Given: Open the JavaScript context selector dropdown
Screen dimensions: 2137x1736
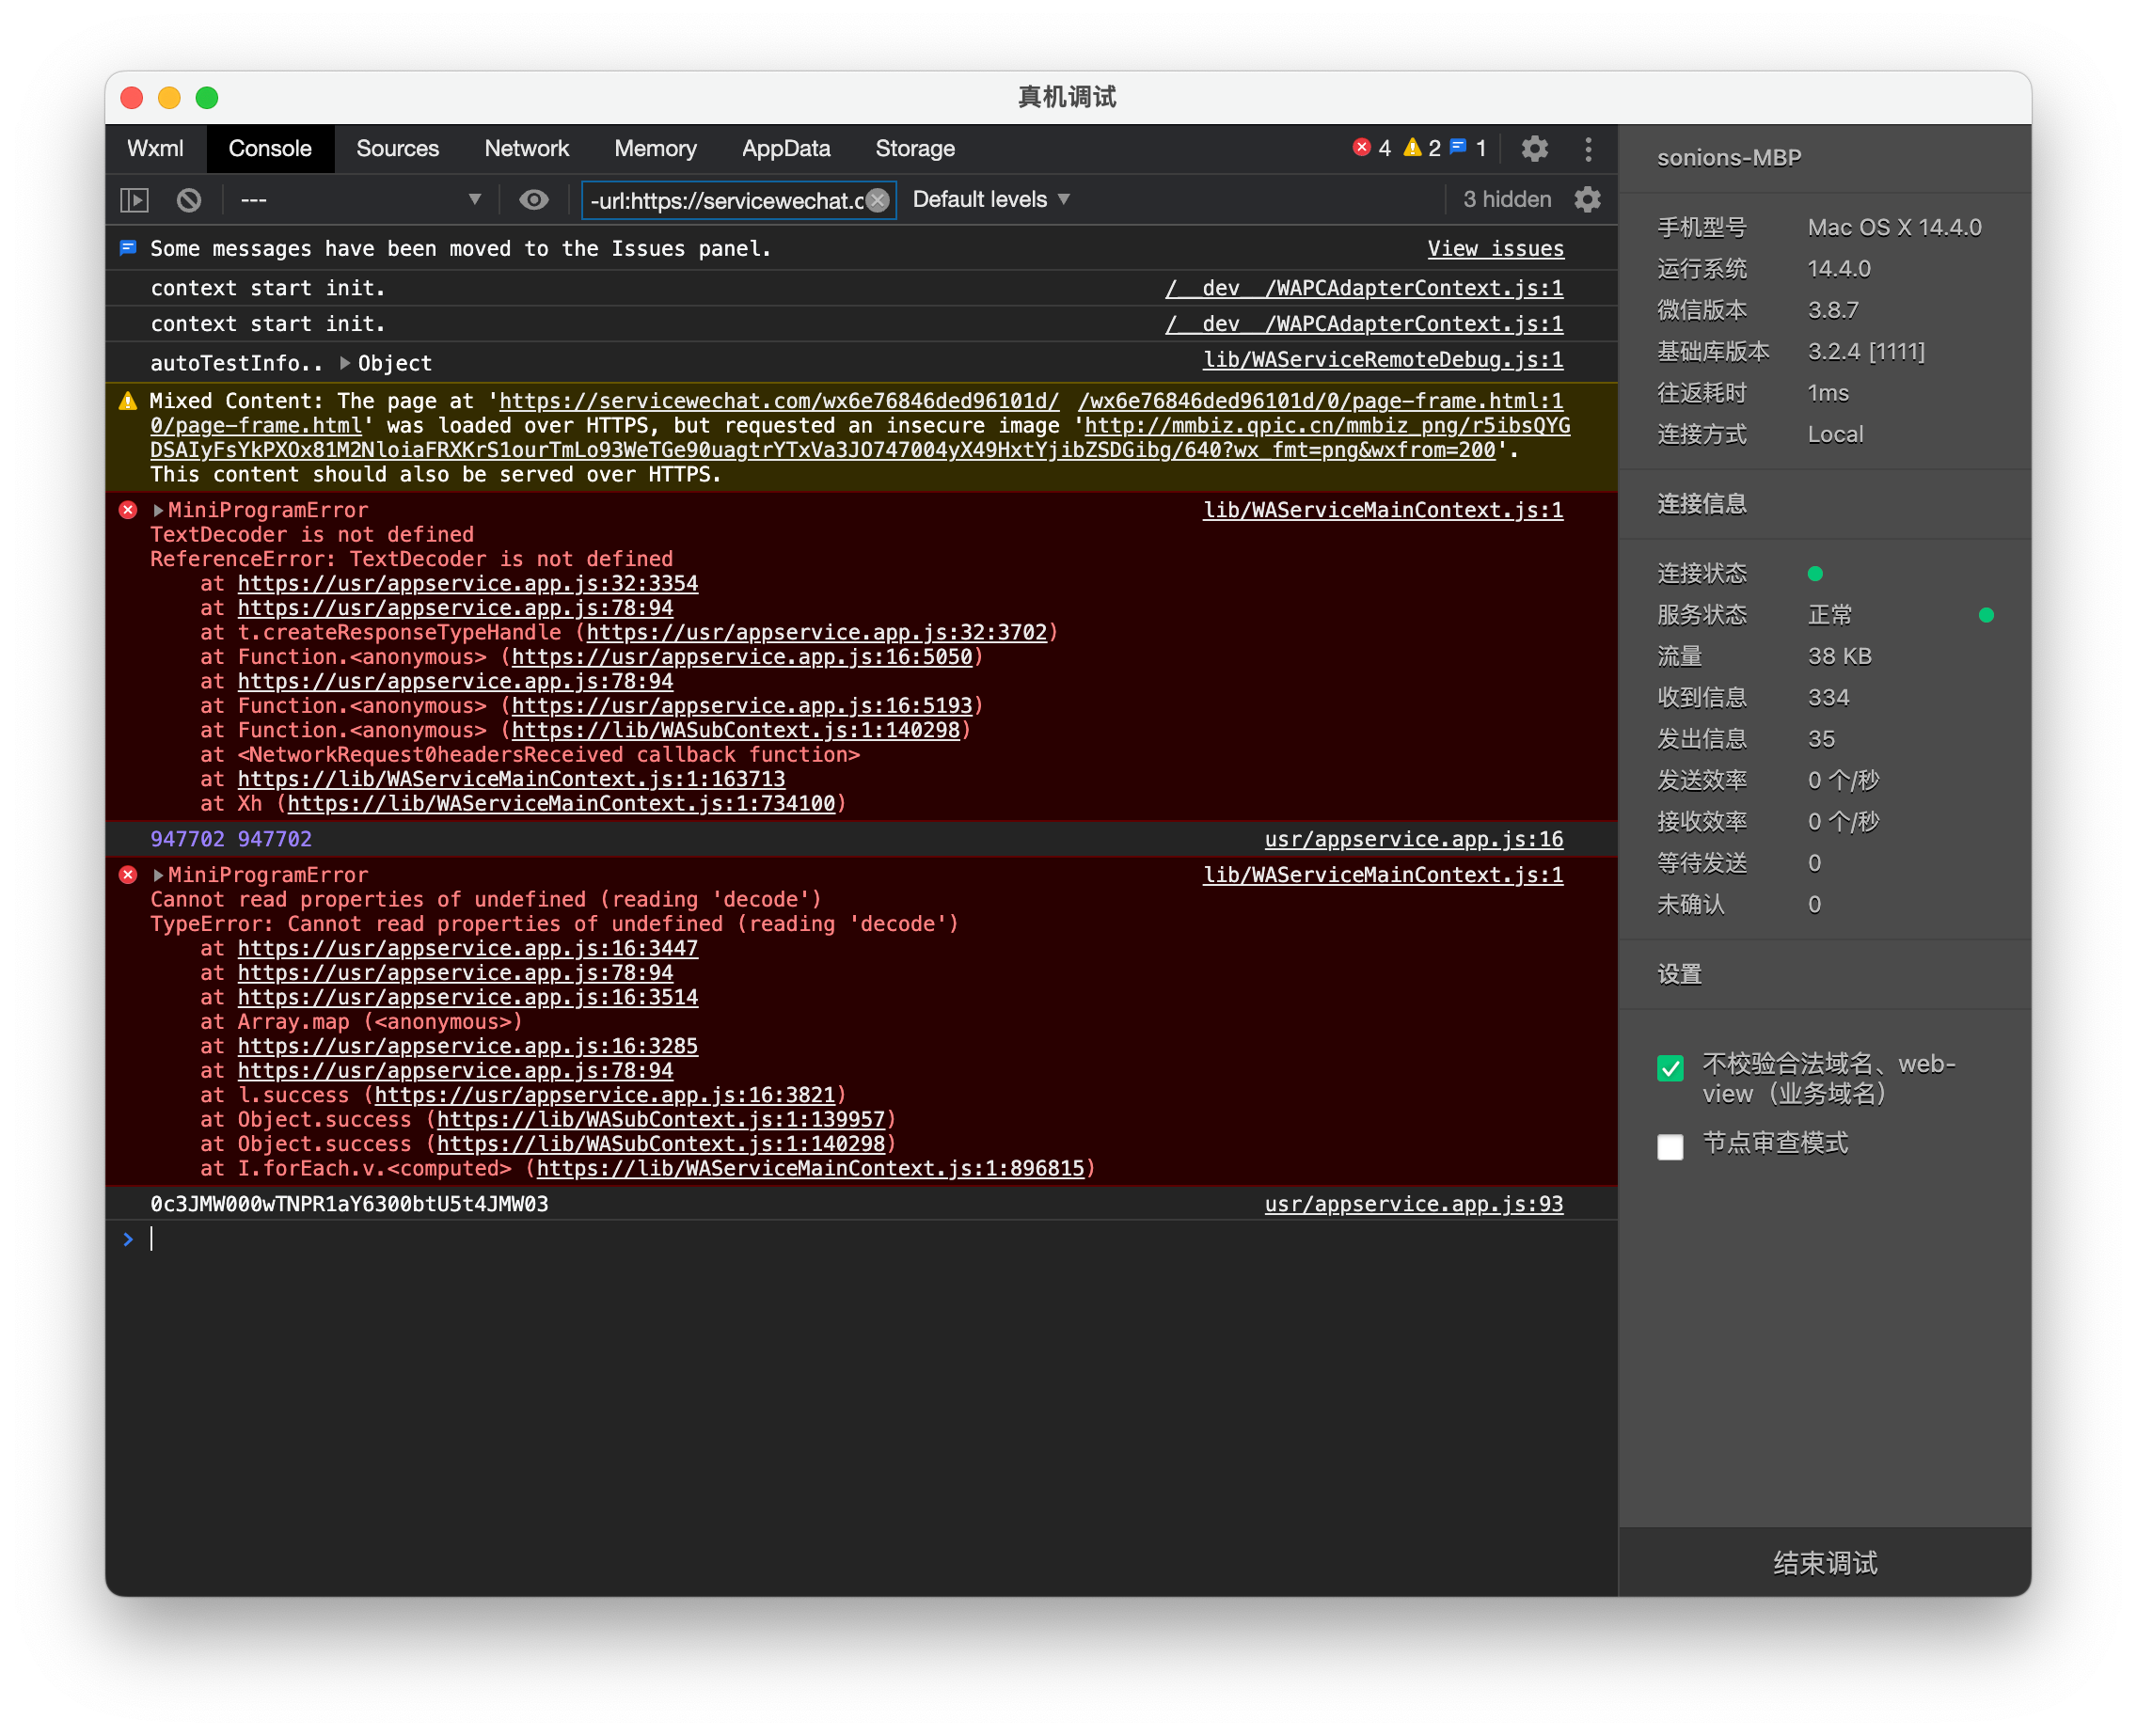Looking at the screenshot, I should [360, 200].
